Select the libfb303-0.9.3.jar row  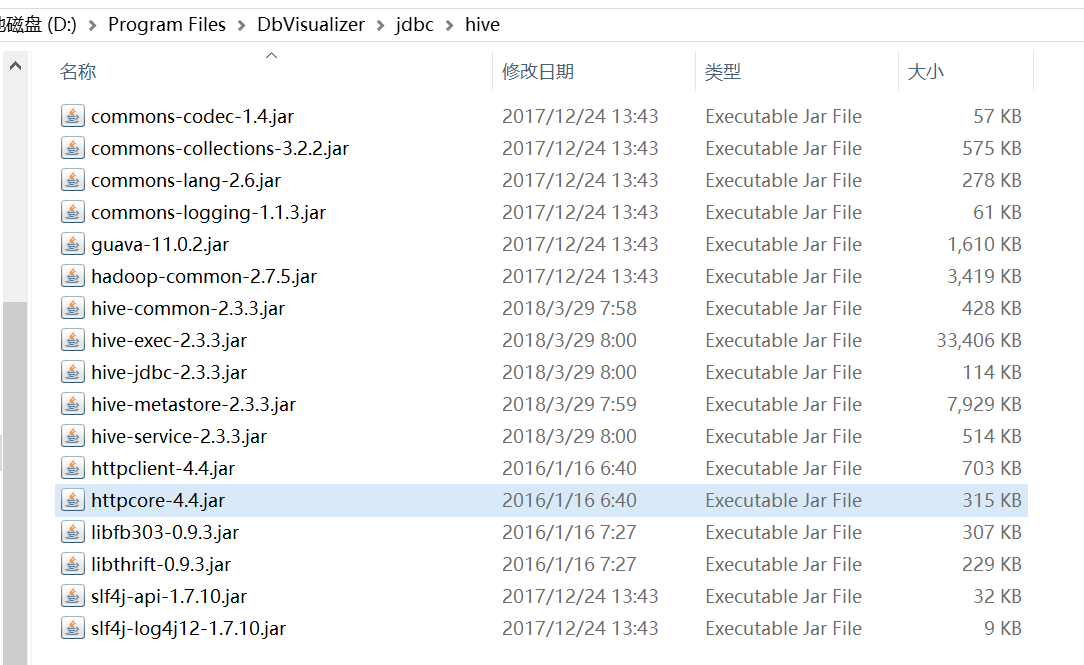click(x=541, y=532)
